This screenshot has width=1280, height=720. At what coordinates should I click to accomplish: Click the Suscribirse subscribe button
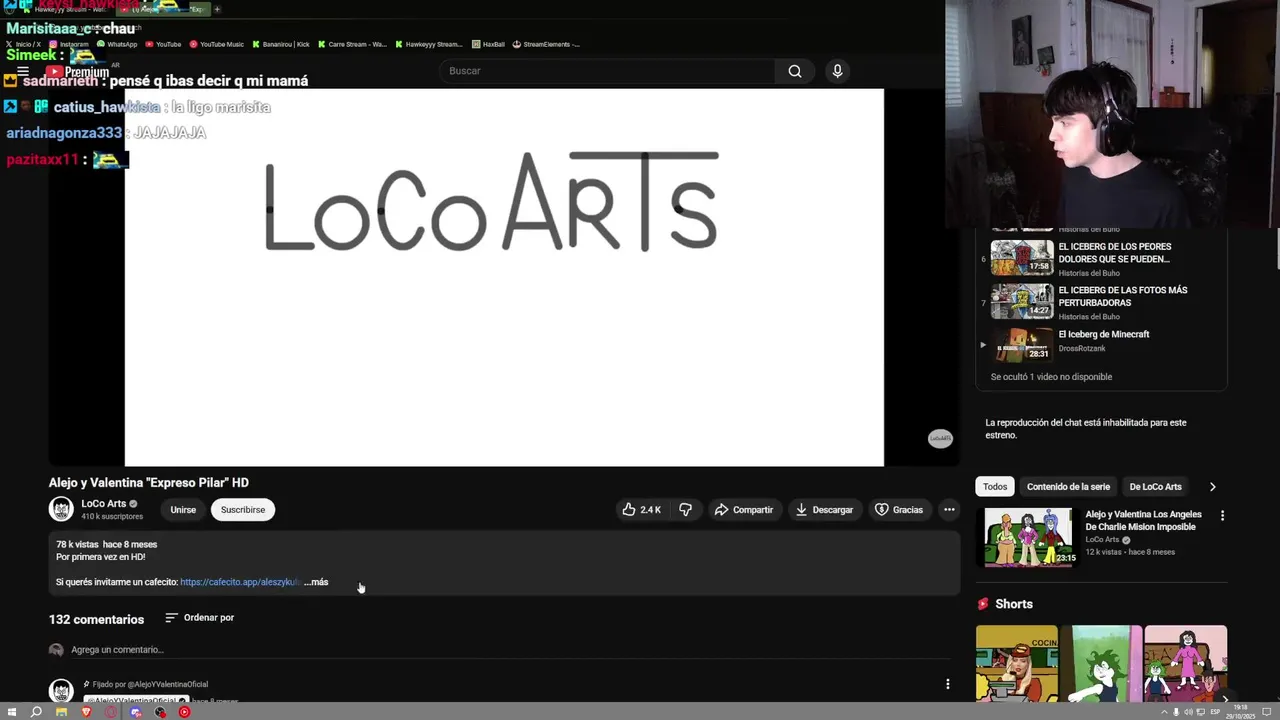coord(243,510)
